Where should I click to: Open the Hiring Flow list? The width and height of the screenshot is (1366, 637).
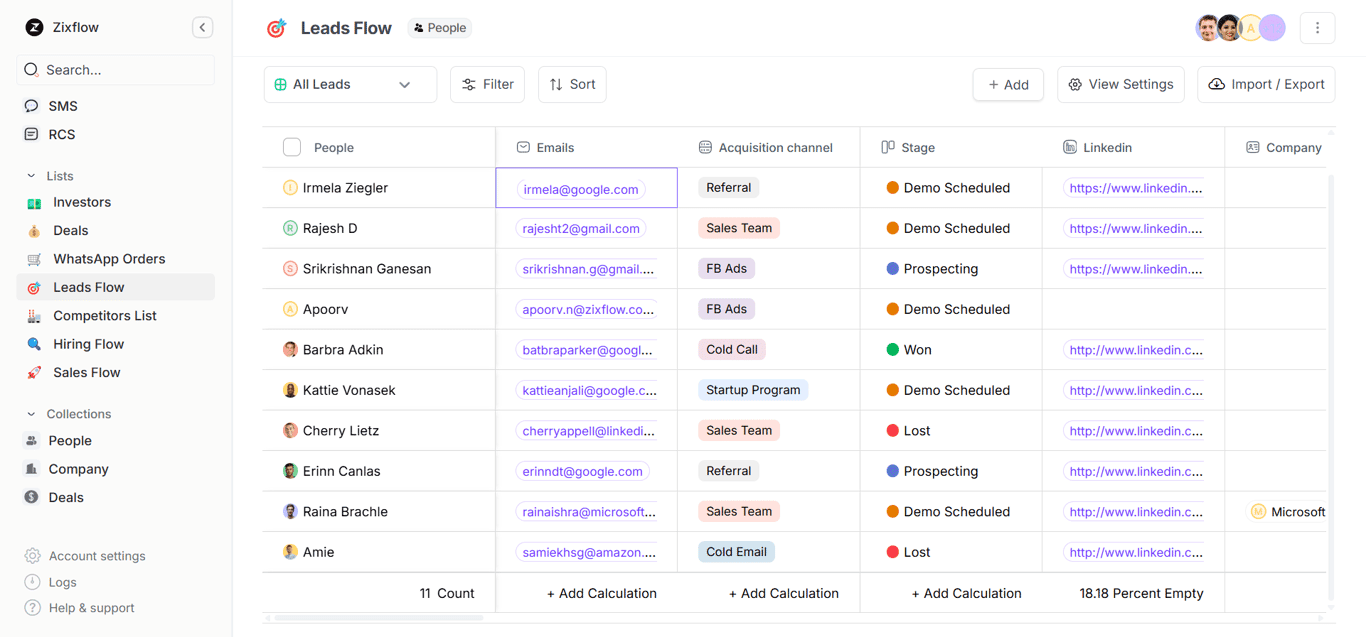point(90,343)
